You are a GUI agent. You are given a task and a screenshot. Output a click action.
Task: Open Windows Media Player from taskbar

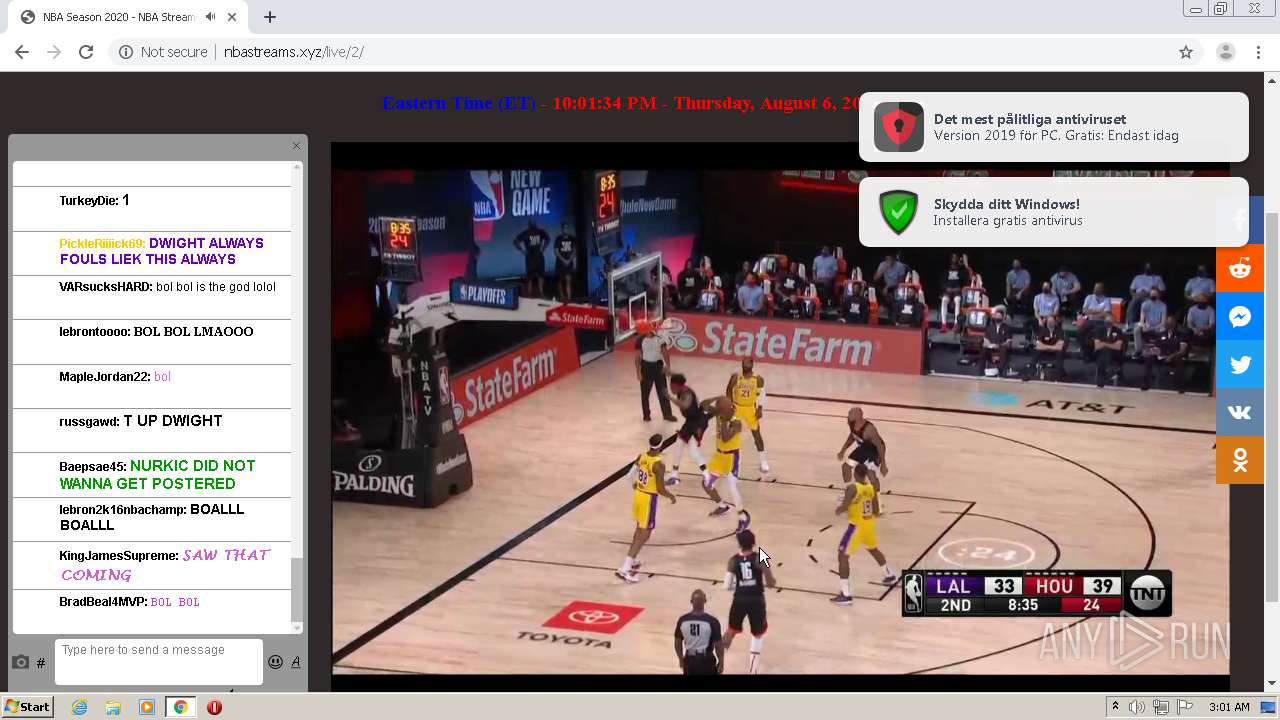(147, 707)
